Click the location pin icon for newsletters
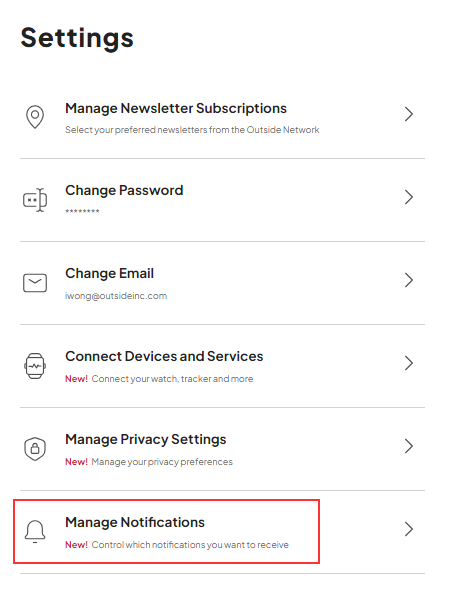The image size is (456, 605). (x=35, y=117)
